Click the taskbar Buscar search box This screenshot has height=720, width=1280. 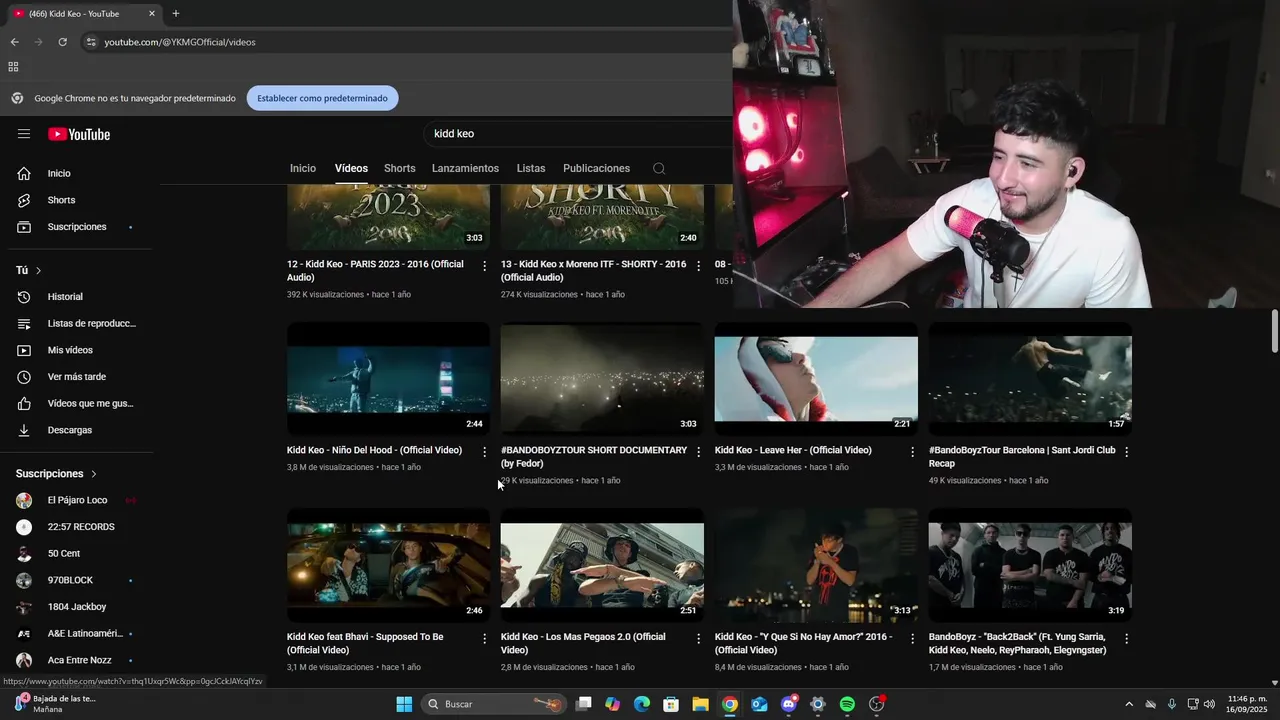(494, 704)
